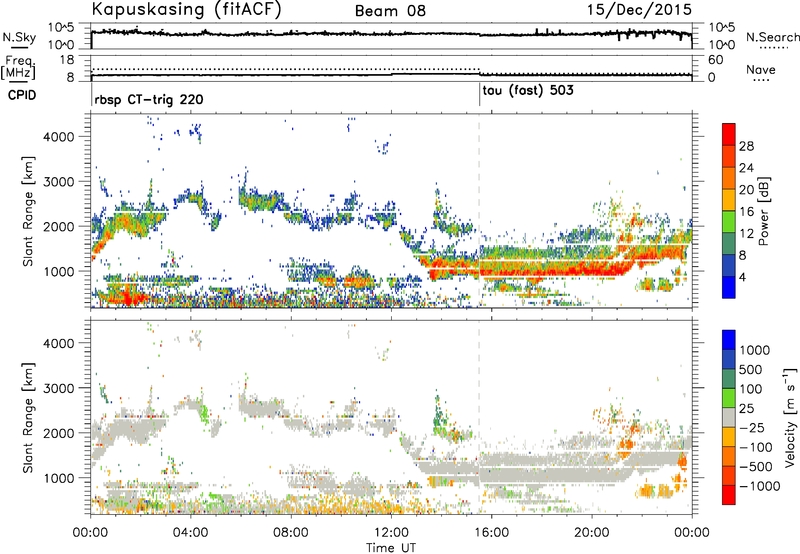
Task: Click the Power scale value '4'
Action: point(743,277)
